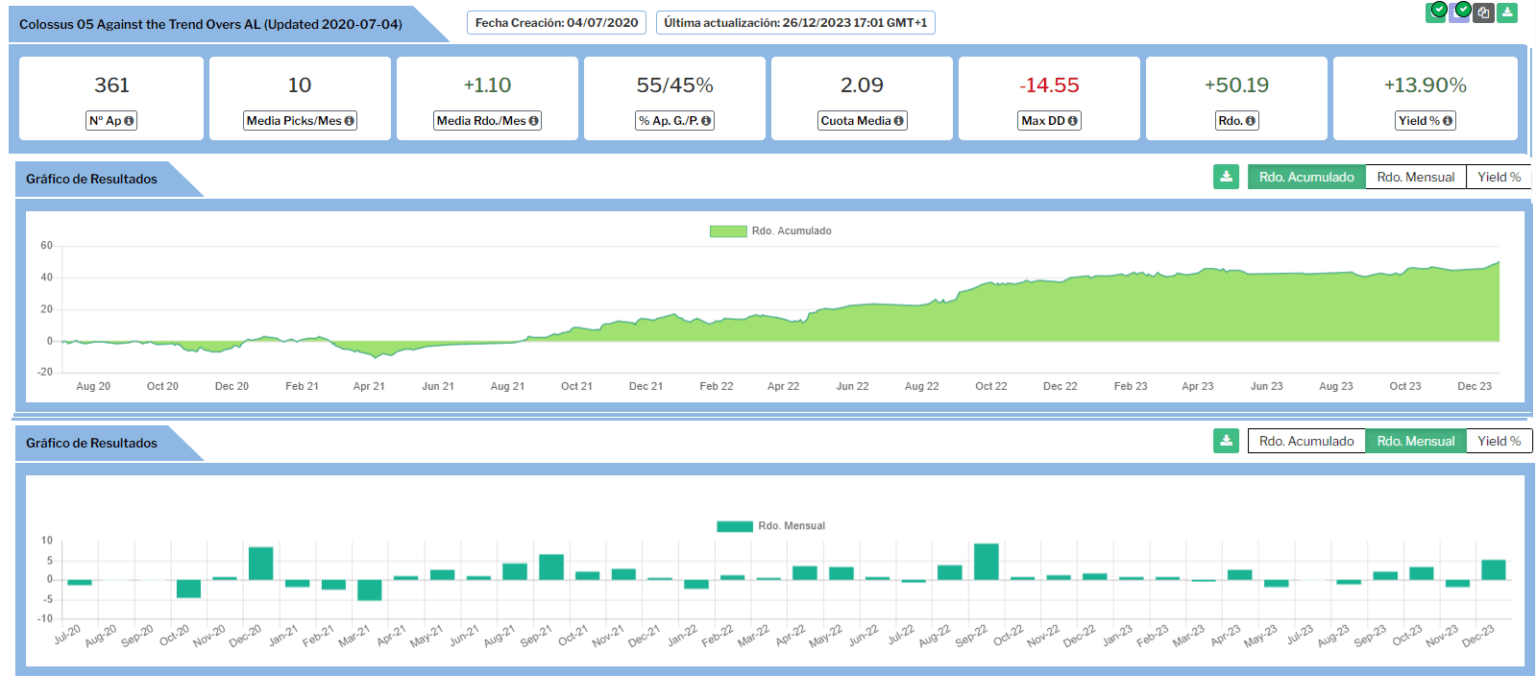The image size is (1536, 677).
Task: Click the Sep-22 bar in monthly chart
Action: pyautogui.click(x=985, y=562)
